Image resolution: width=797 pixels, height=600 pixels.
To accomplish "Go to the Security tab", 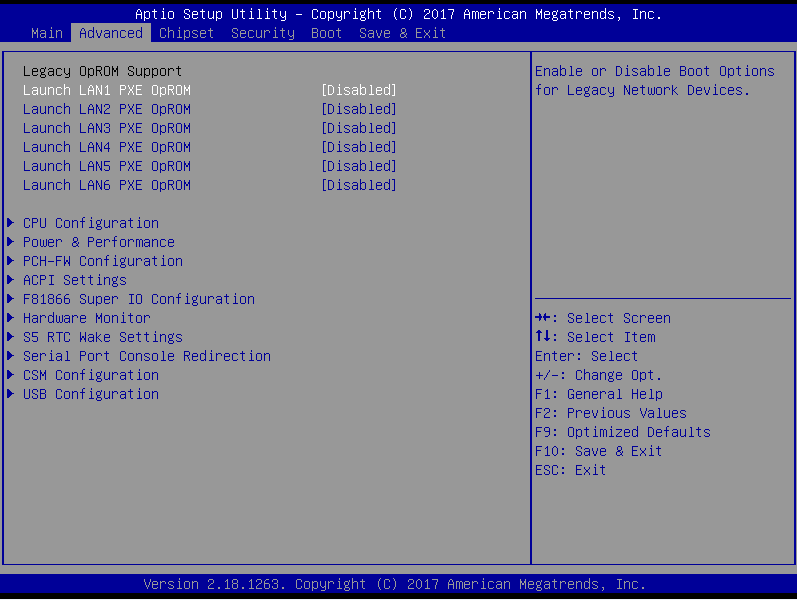I will pos(262,33).
